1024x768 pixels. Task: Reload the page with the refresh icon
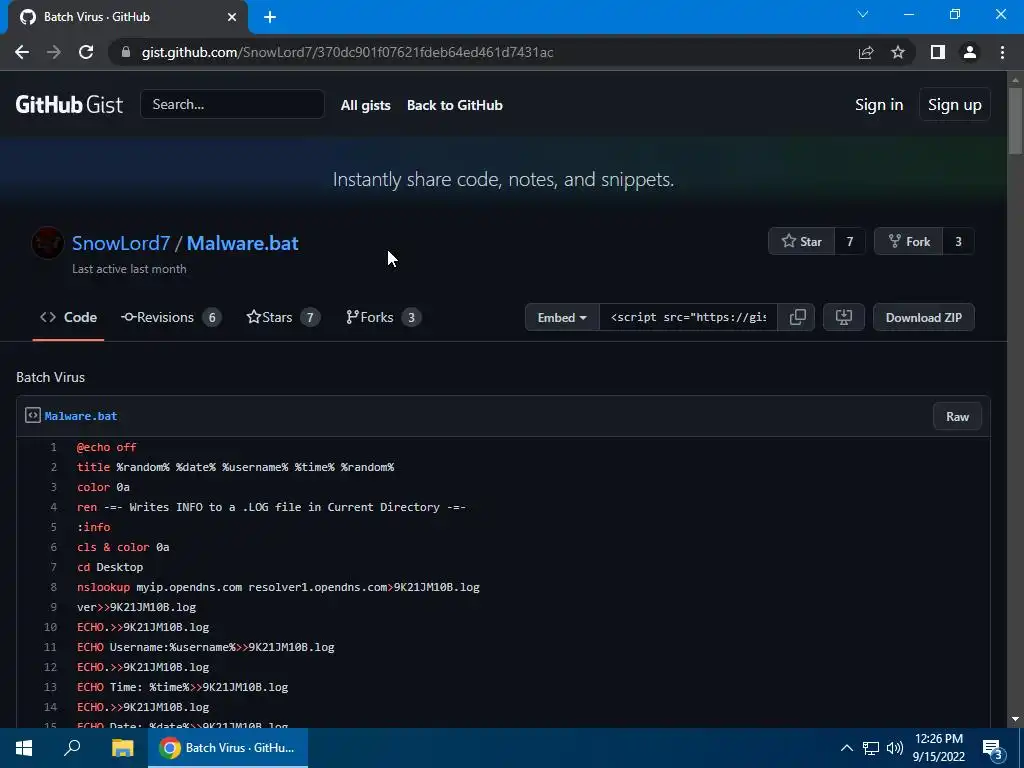[86, 52]
